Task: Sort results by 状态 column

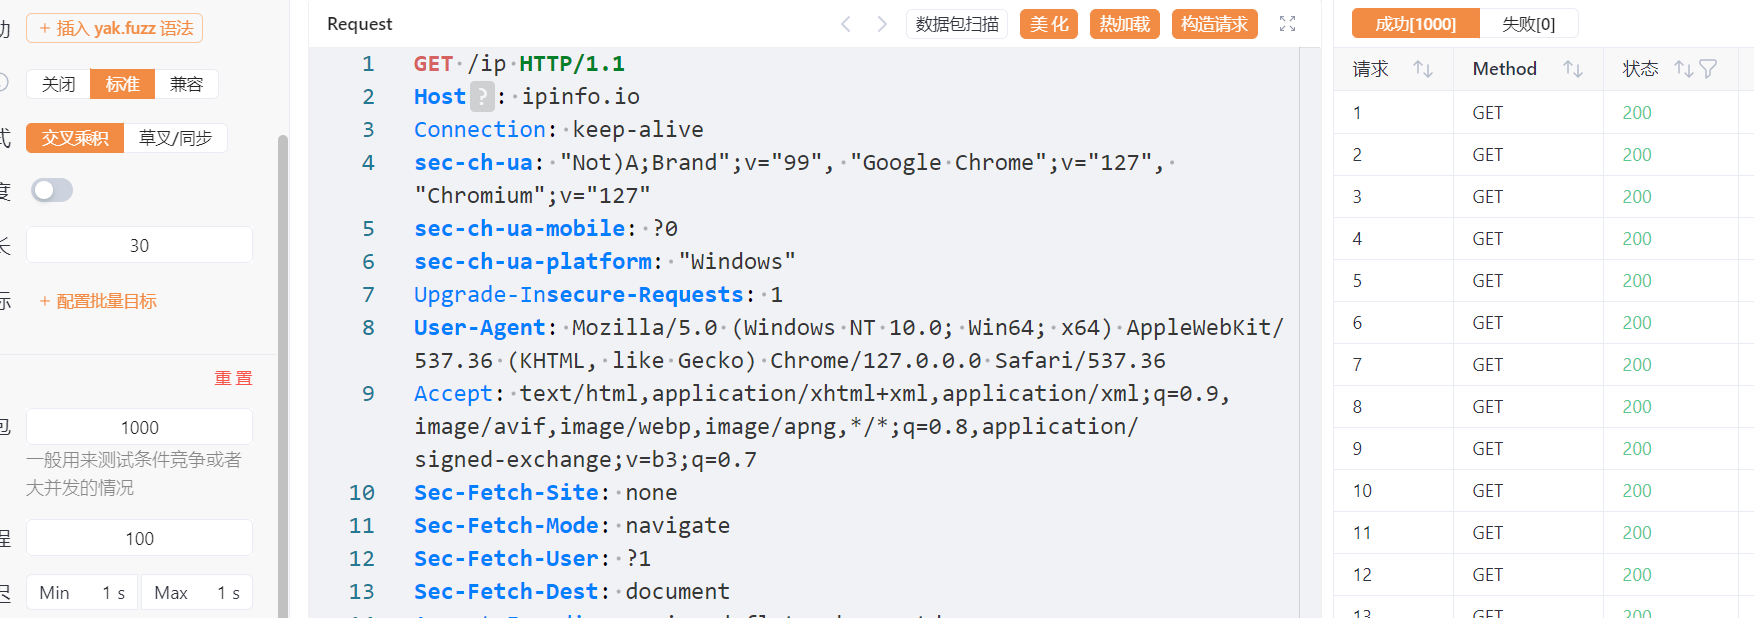Action: click(x=1683, y=69)
